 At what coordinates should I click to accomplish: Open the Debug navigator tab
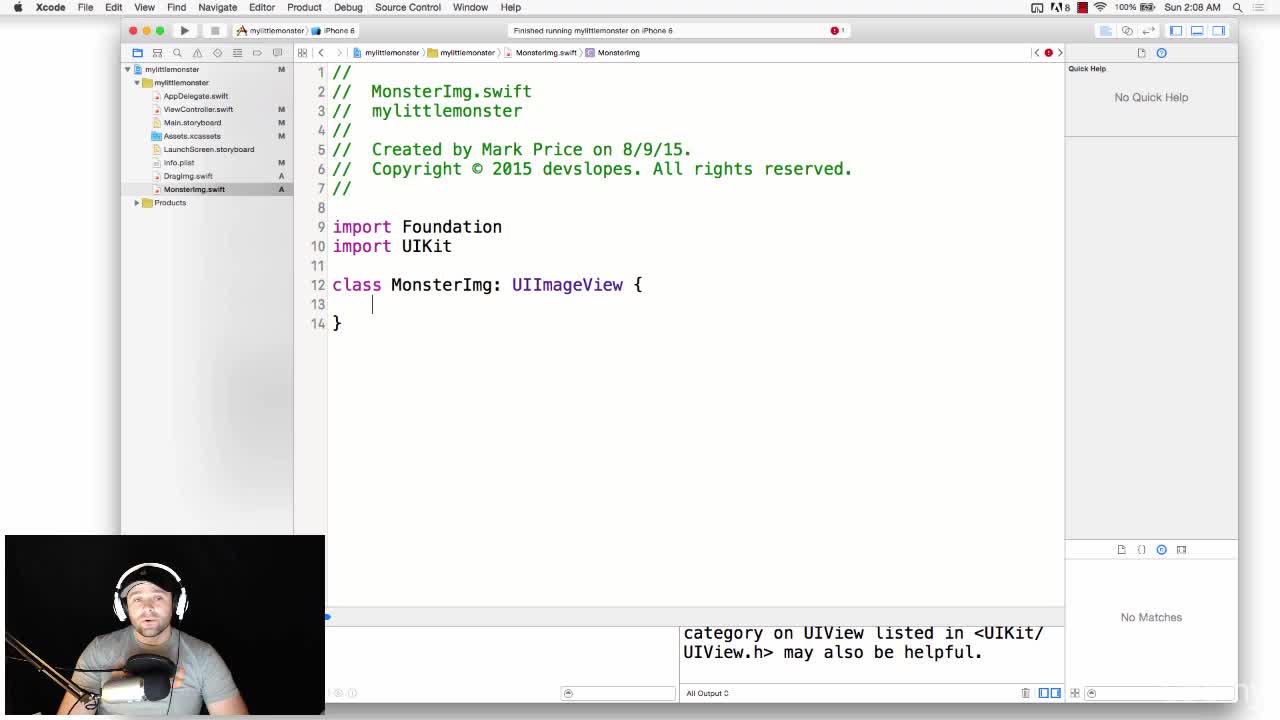237,53
